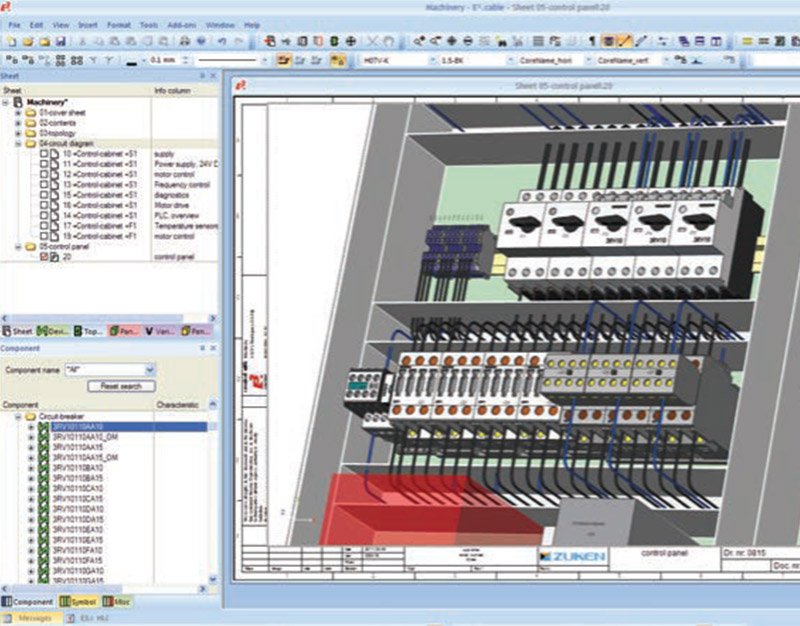The image size is (800, 626).
Task: Click the Circuit-breaker folder icon
Action: click(x=31, y=416)
